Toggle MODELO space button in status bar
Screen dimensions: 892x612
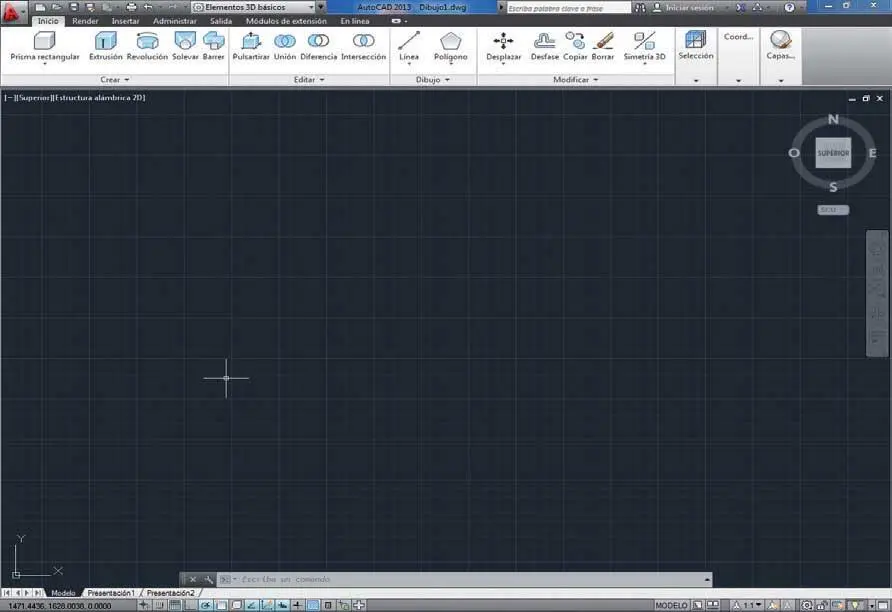coord(671,606)
